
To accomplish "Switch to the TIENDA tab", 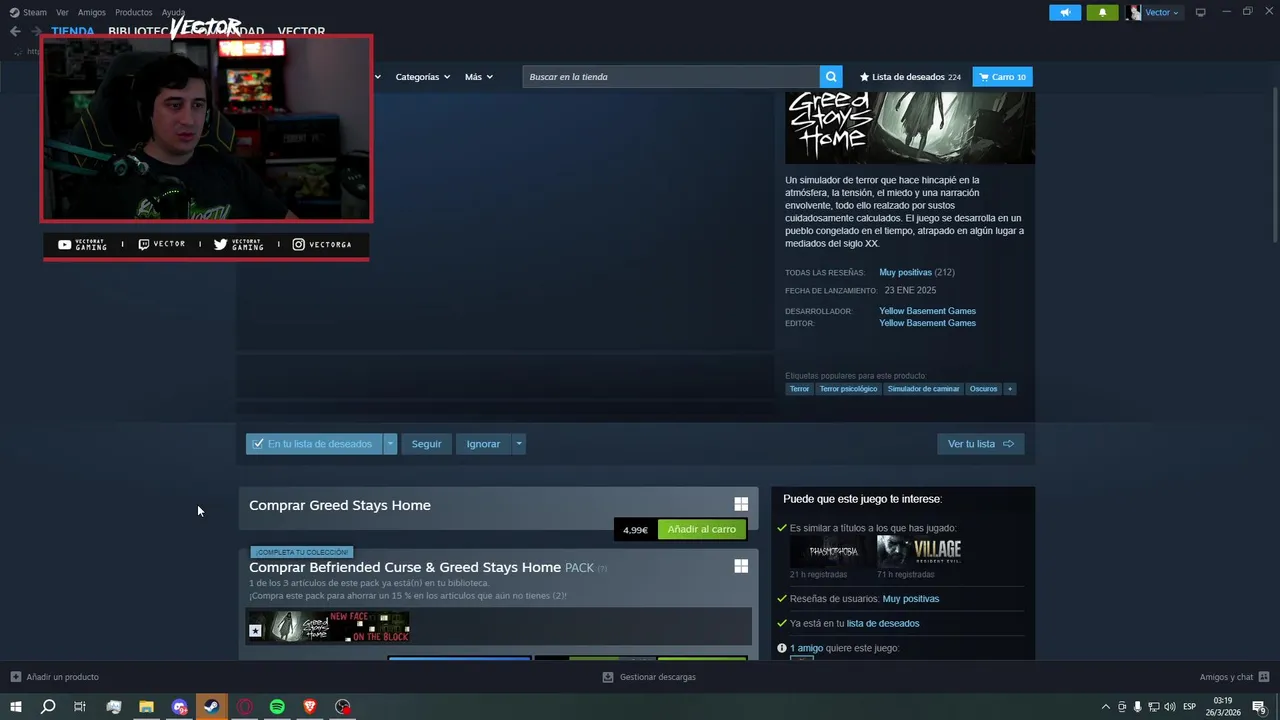I will coord(72,32).
